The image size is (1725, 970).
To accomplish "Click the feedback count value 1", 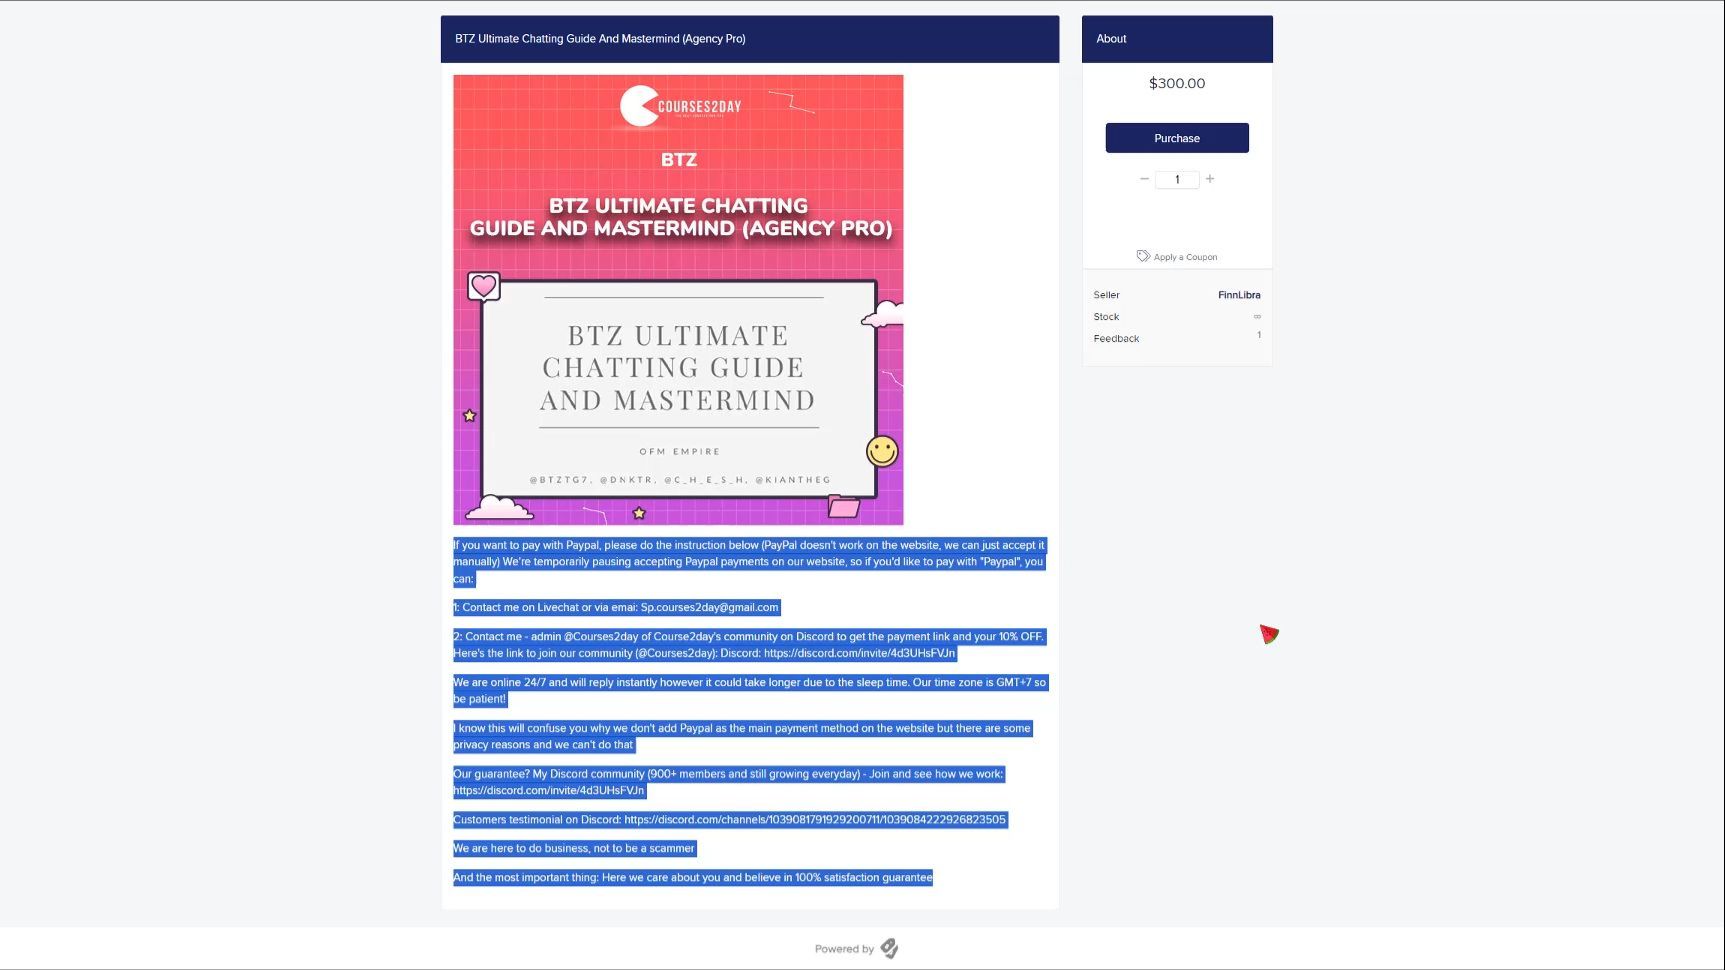I will pyautogui.click(x=1259, y=335).
